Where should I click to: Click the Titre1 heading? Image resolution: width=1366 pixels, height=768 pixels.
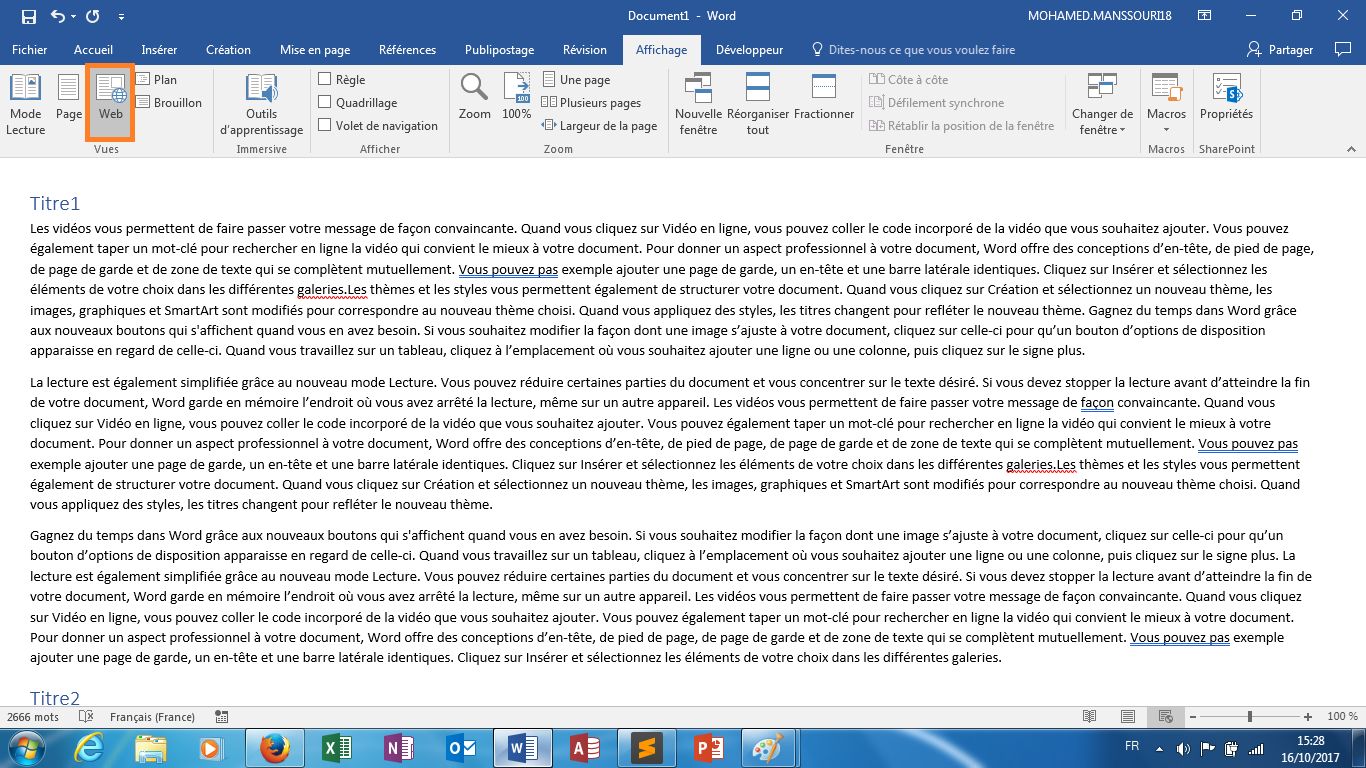click(55, 204)
